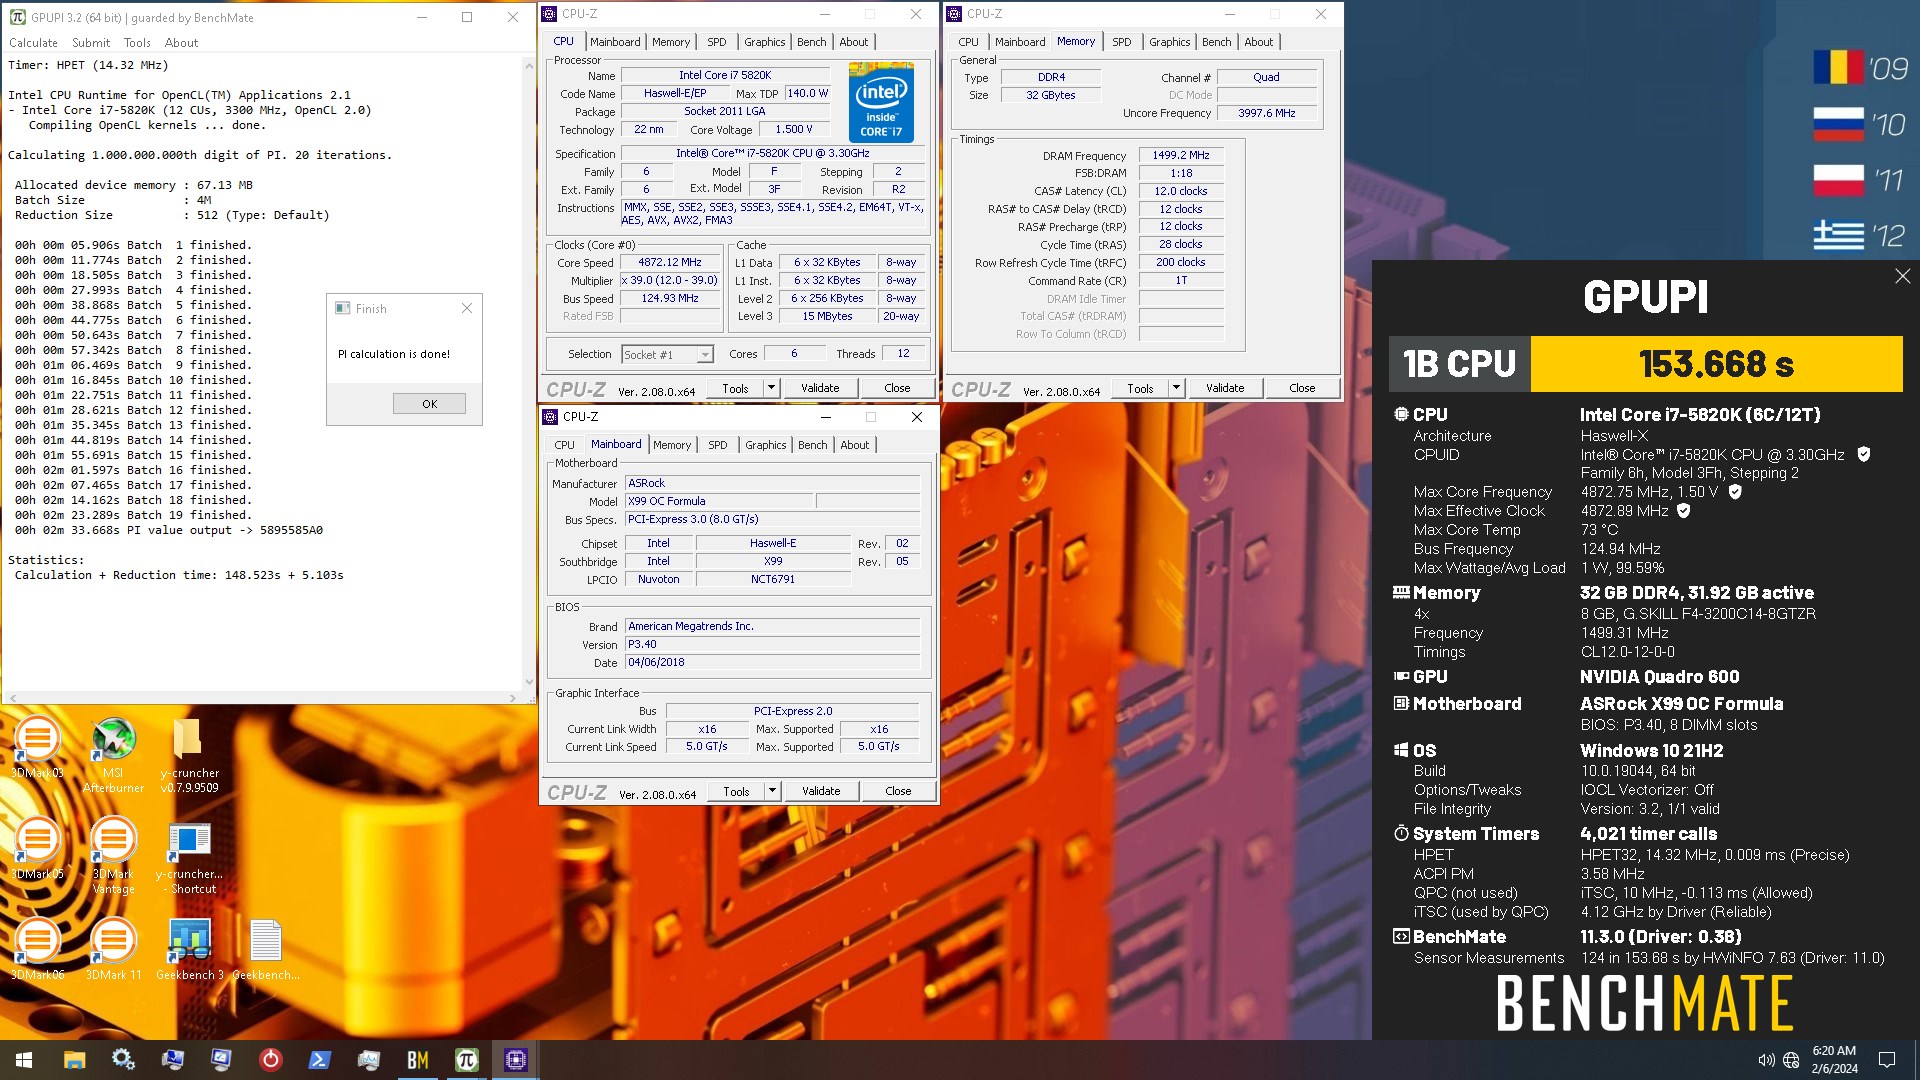Close the Finish dialog with its X
The image size is (1920, 1080).
click(x=466, y=309)
